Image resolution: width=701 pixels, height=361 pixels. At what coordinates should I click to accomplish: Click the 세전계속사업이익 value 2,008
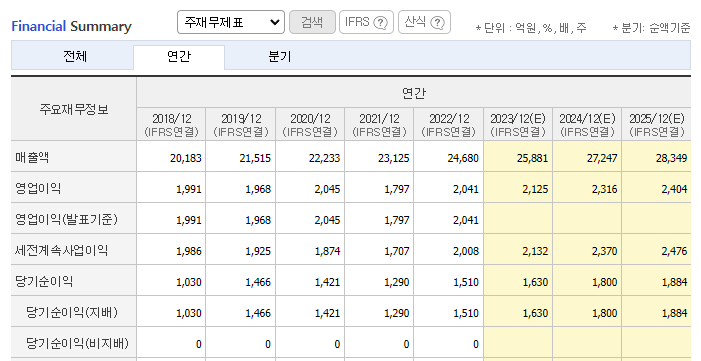[466, 251]
